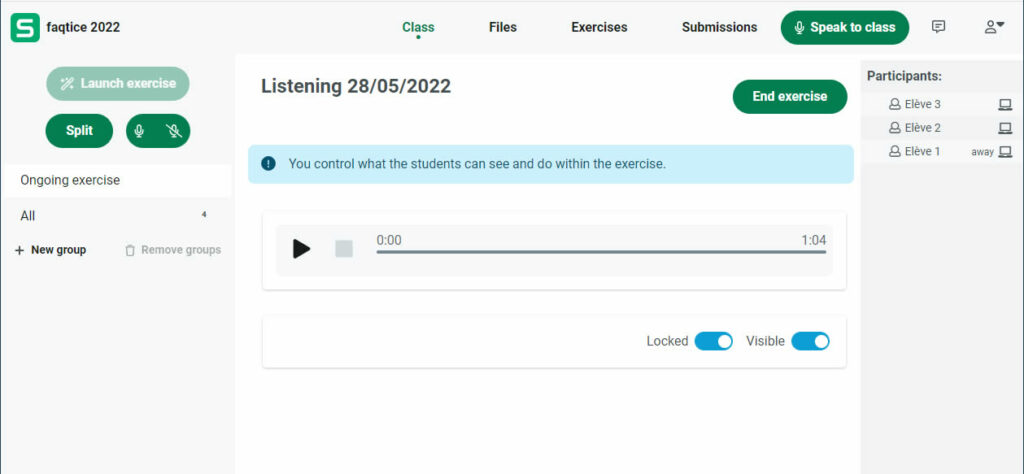Screen dimensions: 1024x474
Task: Switch to the Files tab
Action: tap(503, 27)
